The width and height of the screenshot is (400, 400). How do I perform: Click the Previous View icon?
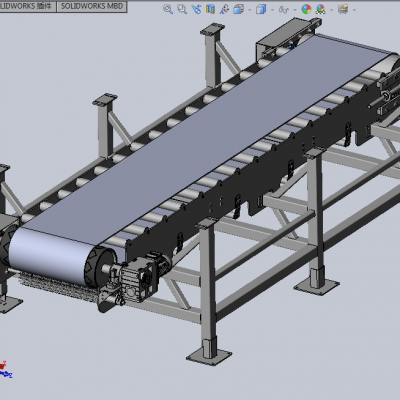tap(196, 9)
